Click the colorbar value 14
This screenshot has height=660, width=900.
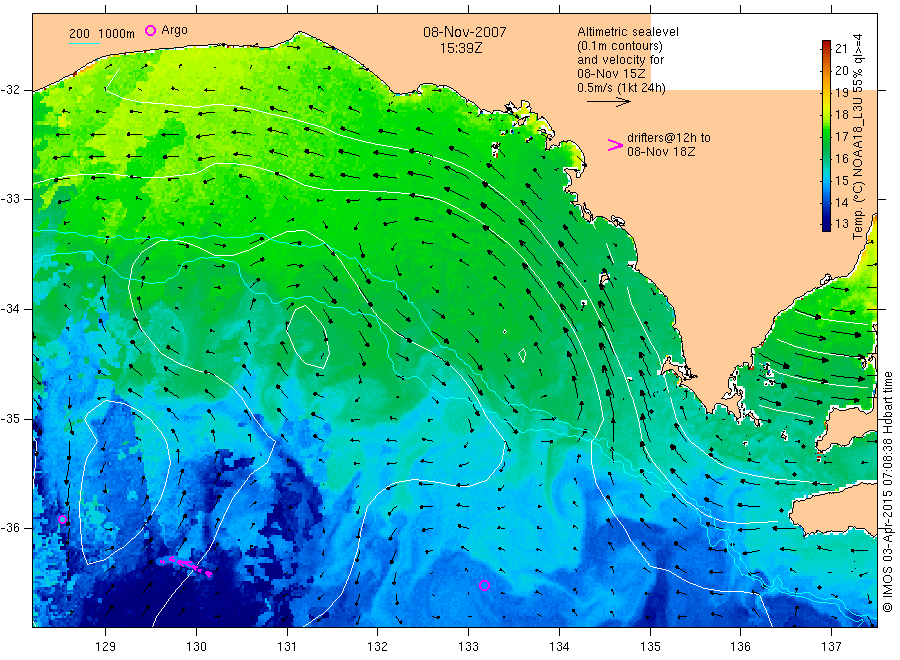point(841,202)
